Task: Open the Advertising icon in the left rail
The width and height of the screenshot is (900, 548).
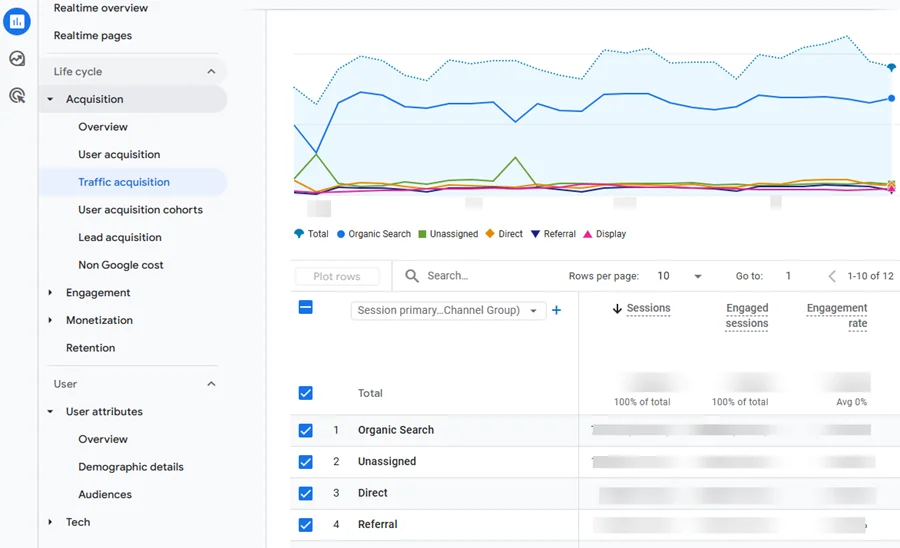Action: [x=17, y=95]
